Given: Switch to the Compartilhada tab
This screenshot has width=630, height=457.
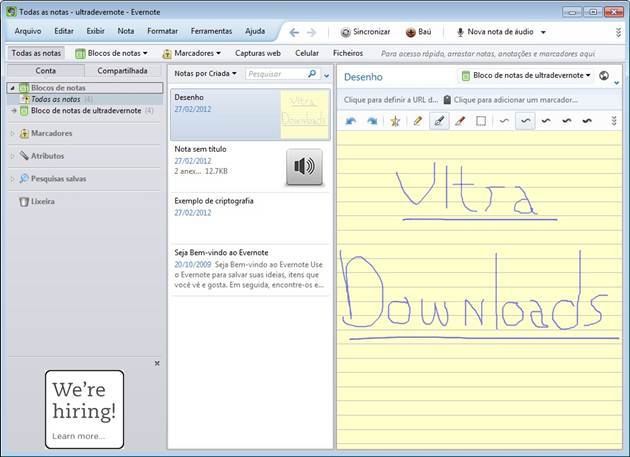Looking at the screenshot, I should tap(122, 71).
